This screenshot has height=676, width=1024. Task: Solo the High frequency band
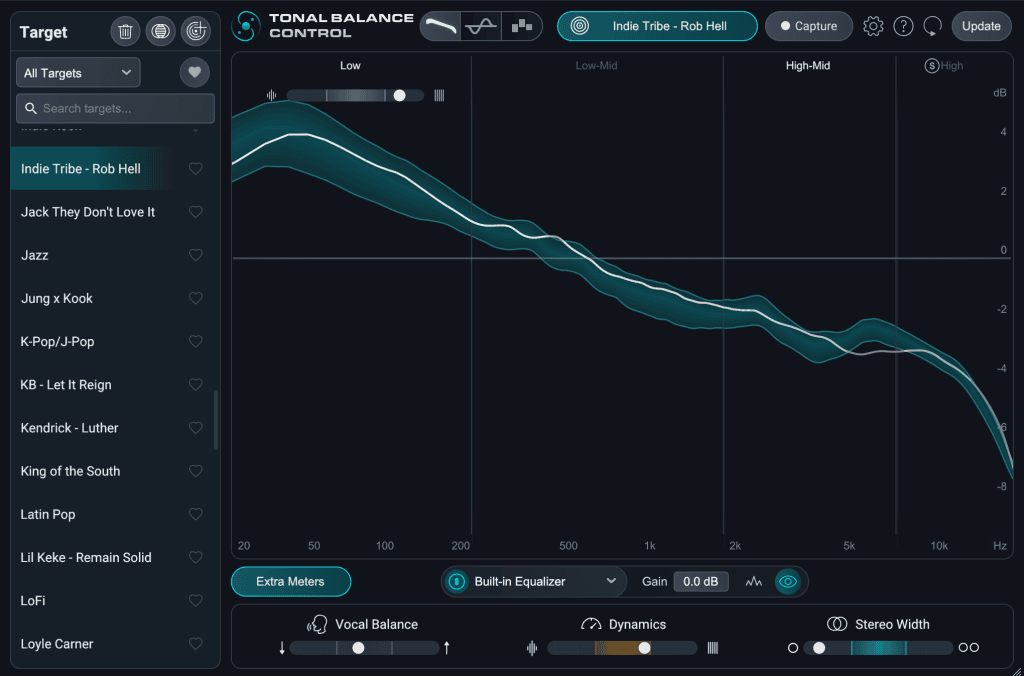pyautogui.click(x=932, y=65)
